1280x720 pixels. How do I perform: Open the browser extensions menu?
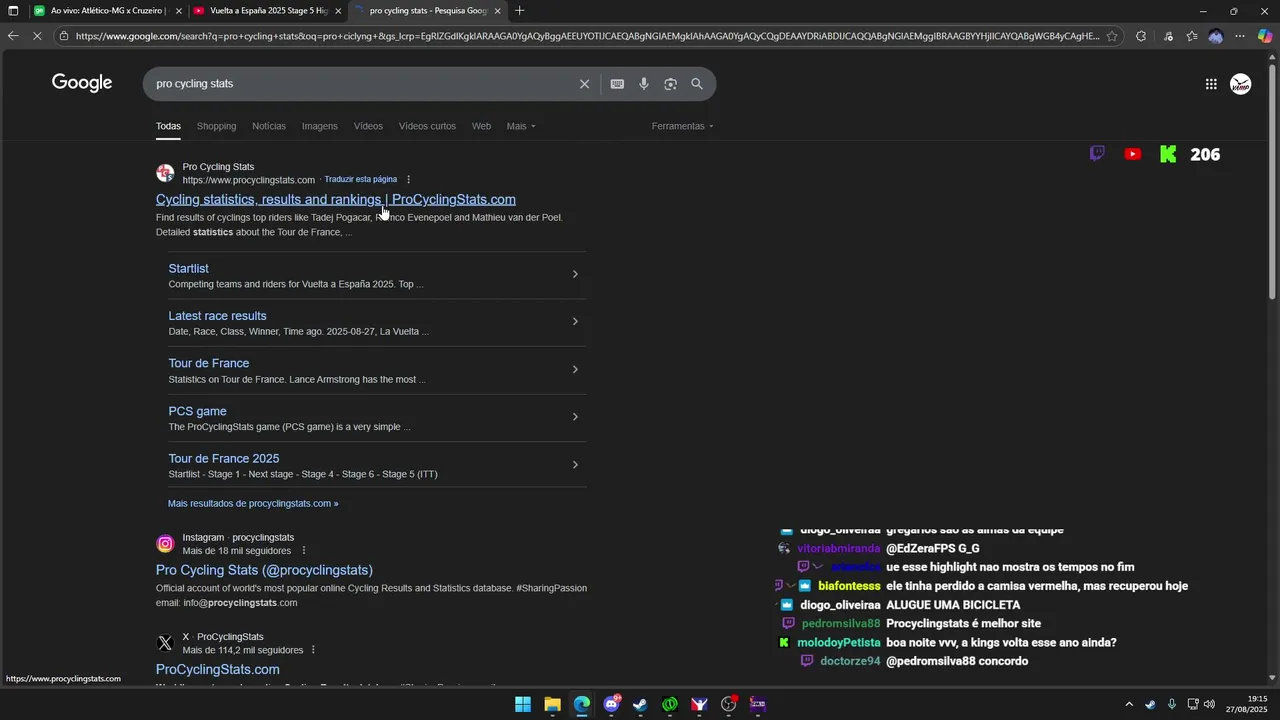pos(1141,36)
